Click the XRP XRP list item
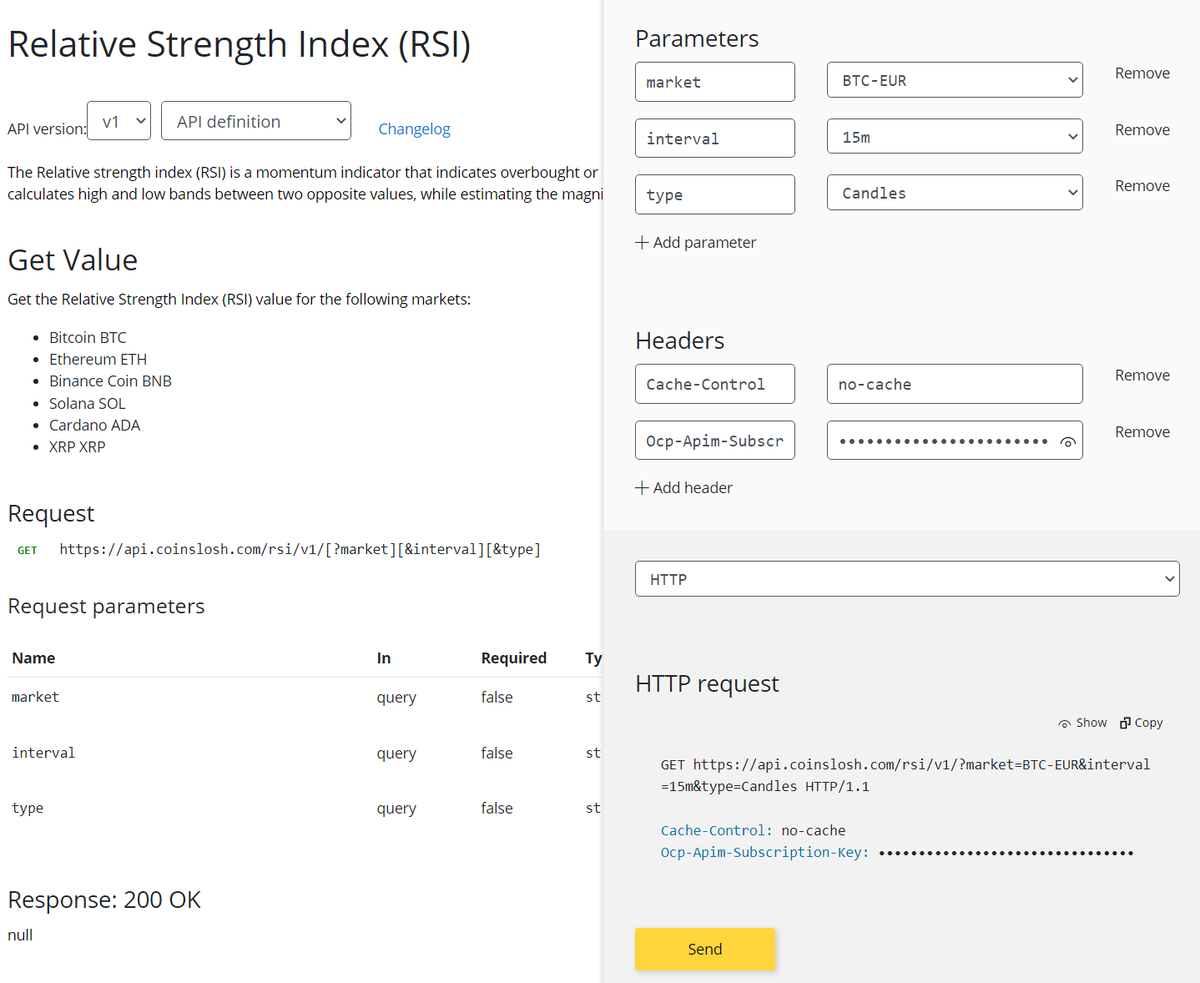Screen dimensions: 1200x983 pos(77,447)
